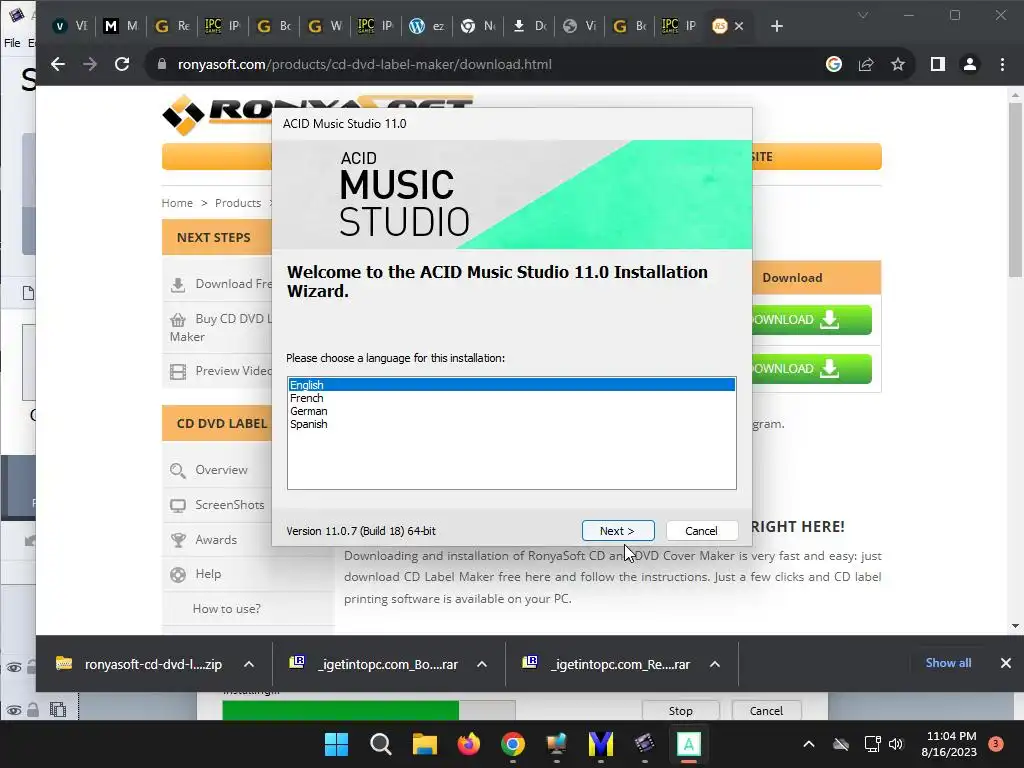Open the Help sidebar link
Image resolution: width=1024 pixels, height=768 pixels.
coord(208,574)
